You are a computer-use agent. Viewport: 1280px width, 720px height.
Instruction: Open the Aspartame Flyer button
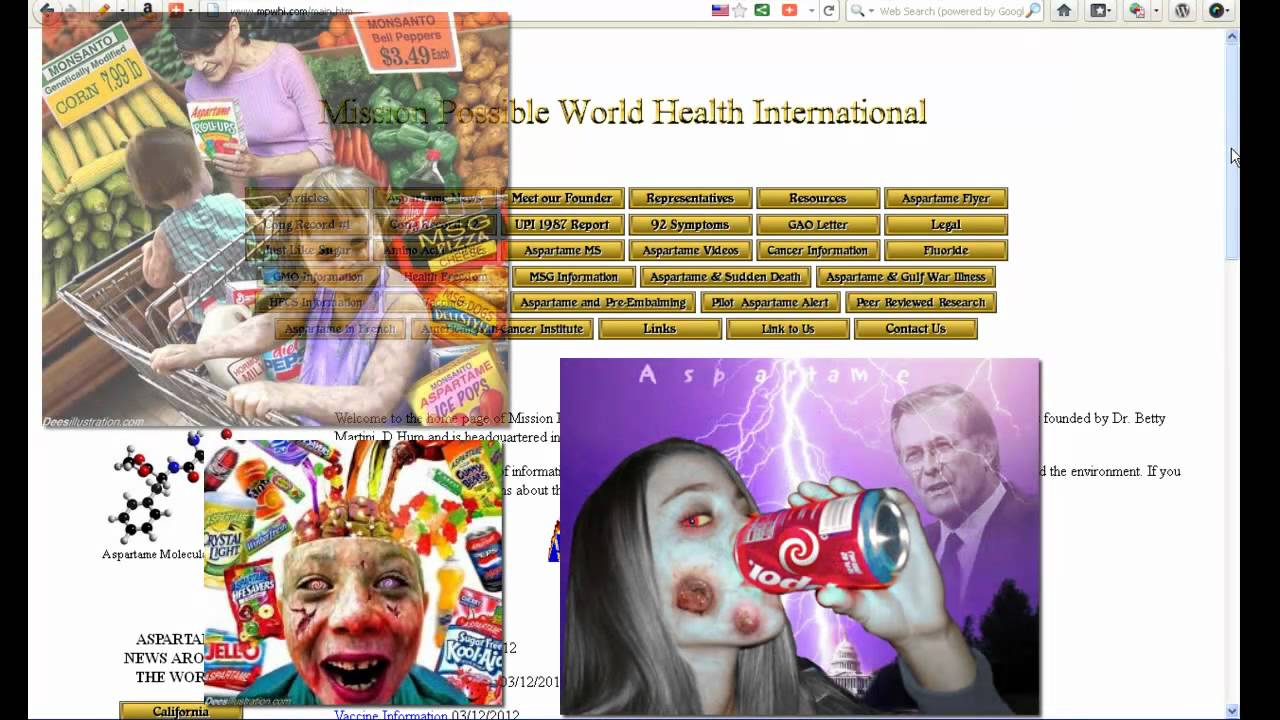pos(946,198)
